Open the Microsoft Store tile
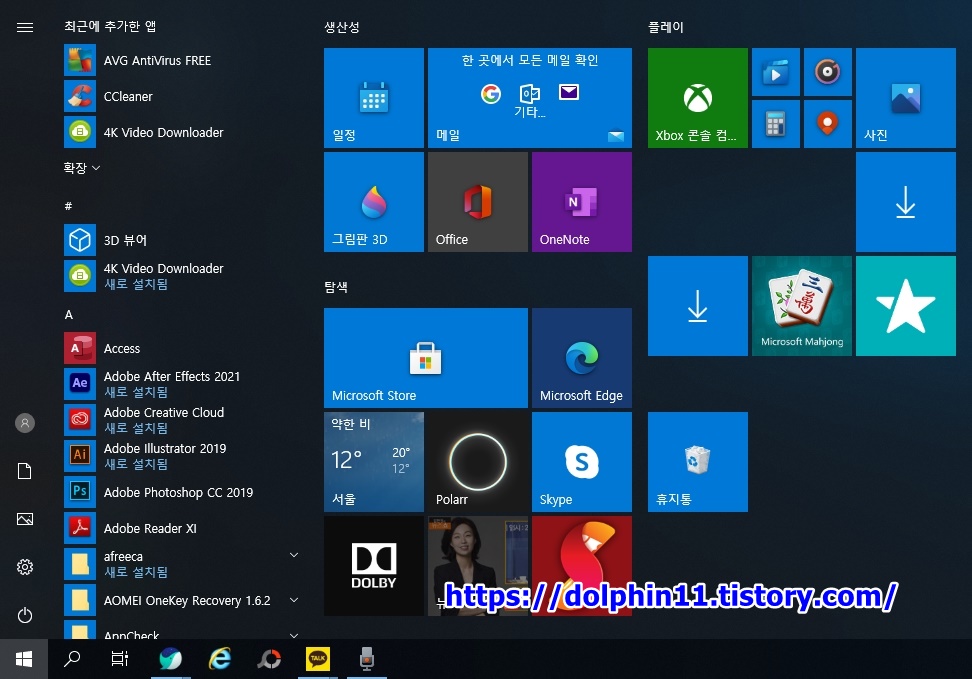Image resolution: width=972 pixels, height=679 pixels. tap(426, 358)
